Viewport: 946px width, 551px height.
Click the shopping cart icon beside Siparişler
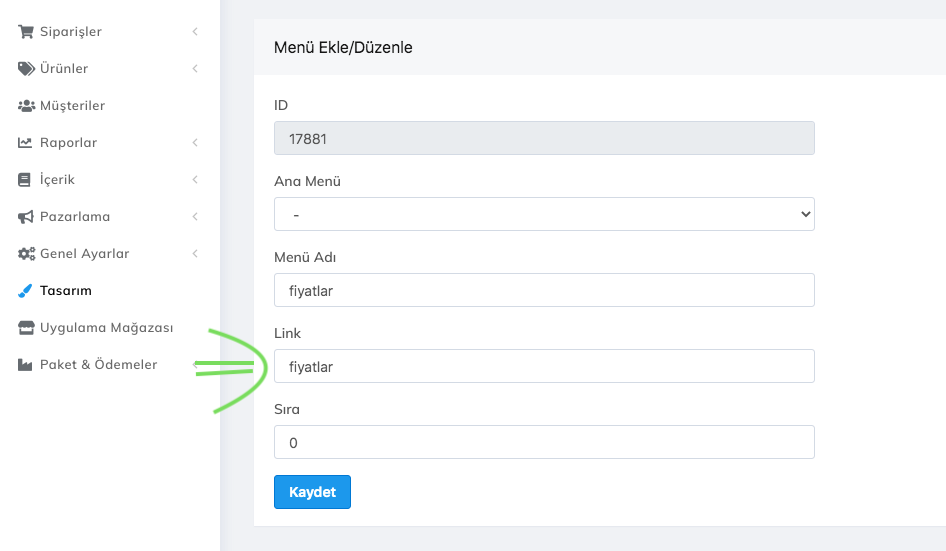(x=26, y=32)
